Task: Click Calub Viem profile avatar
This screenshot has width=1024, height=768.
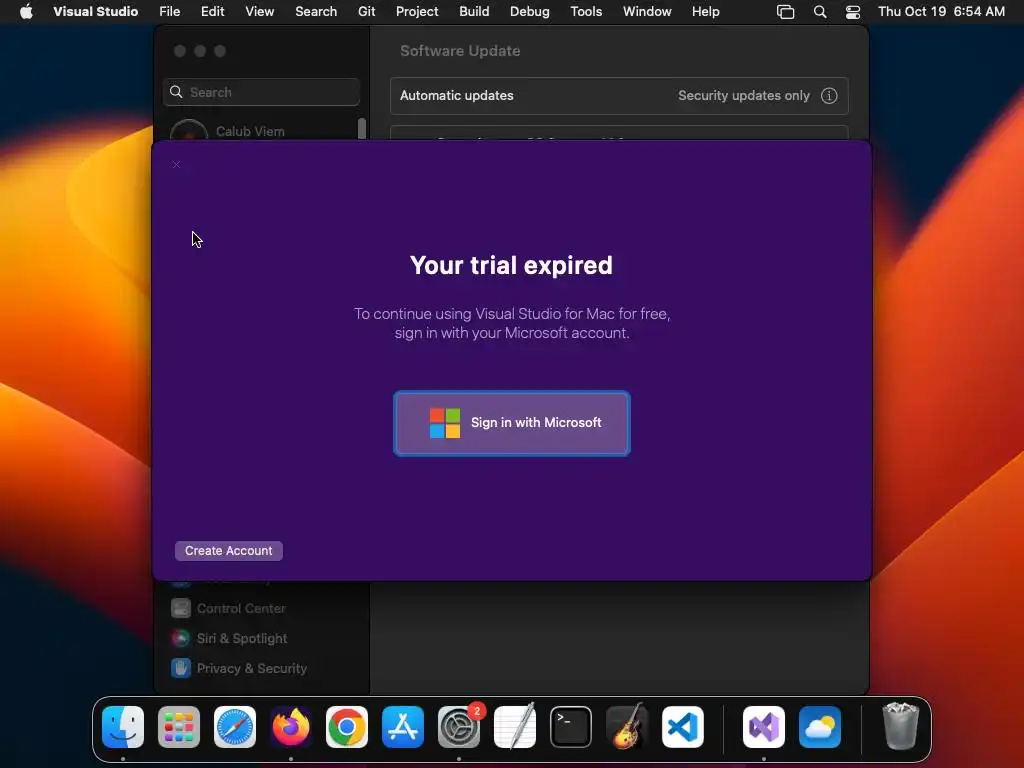Action: [189, 130]
